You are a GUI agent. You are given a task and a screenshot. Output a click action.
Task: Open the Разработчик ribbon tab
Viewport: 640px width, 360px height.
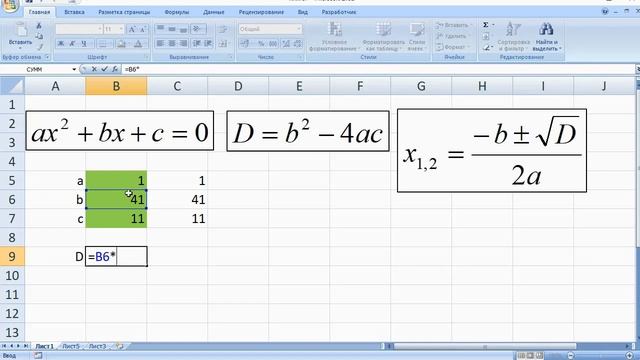[339, 12]
